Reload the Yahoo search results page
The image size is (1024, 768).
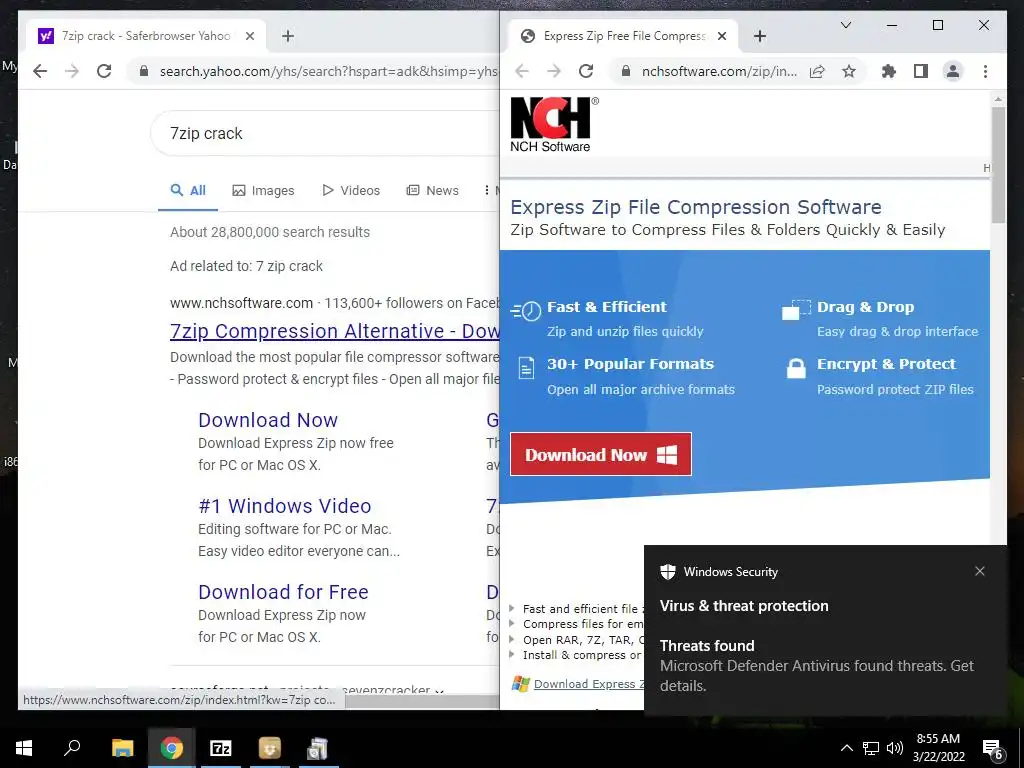tap(104, 71)
